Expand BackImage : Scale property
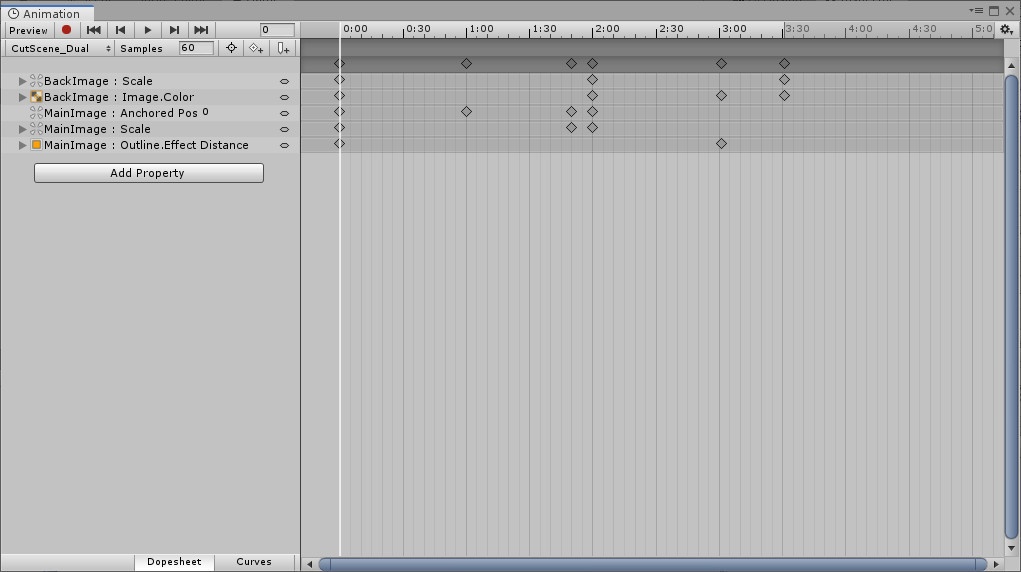The width and height of the screenshot is (1021, 572). (22, 81)
